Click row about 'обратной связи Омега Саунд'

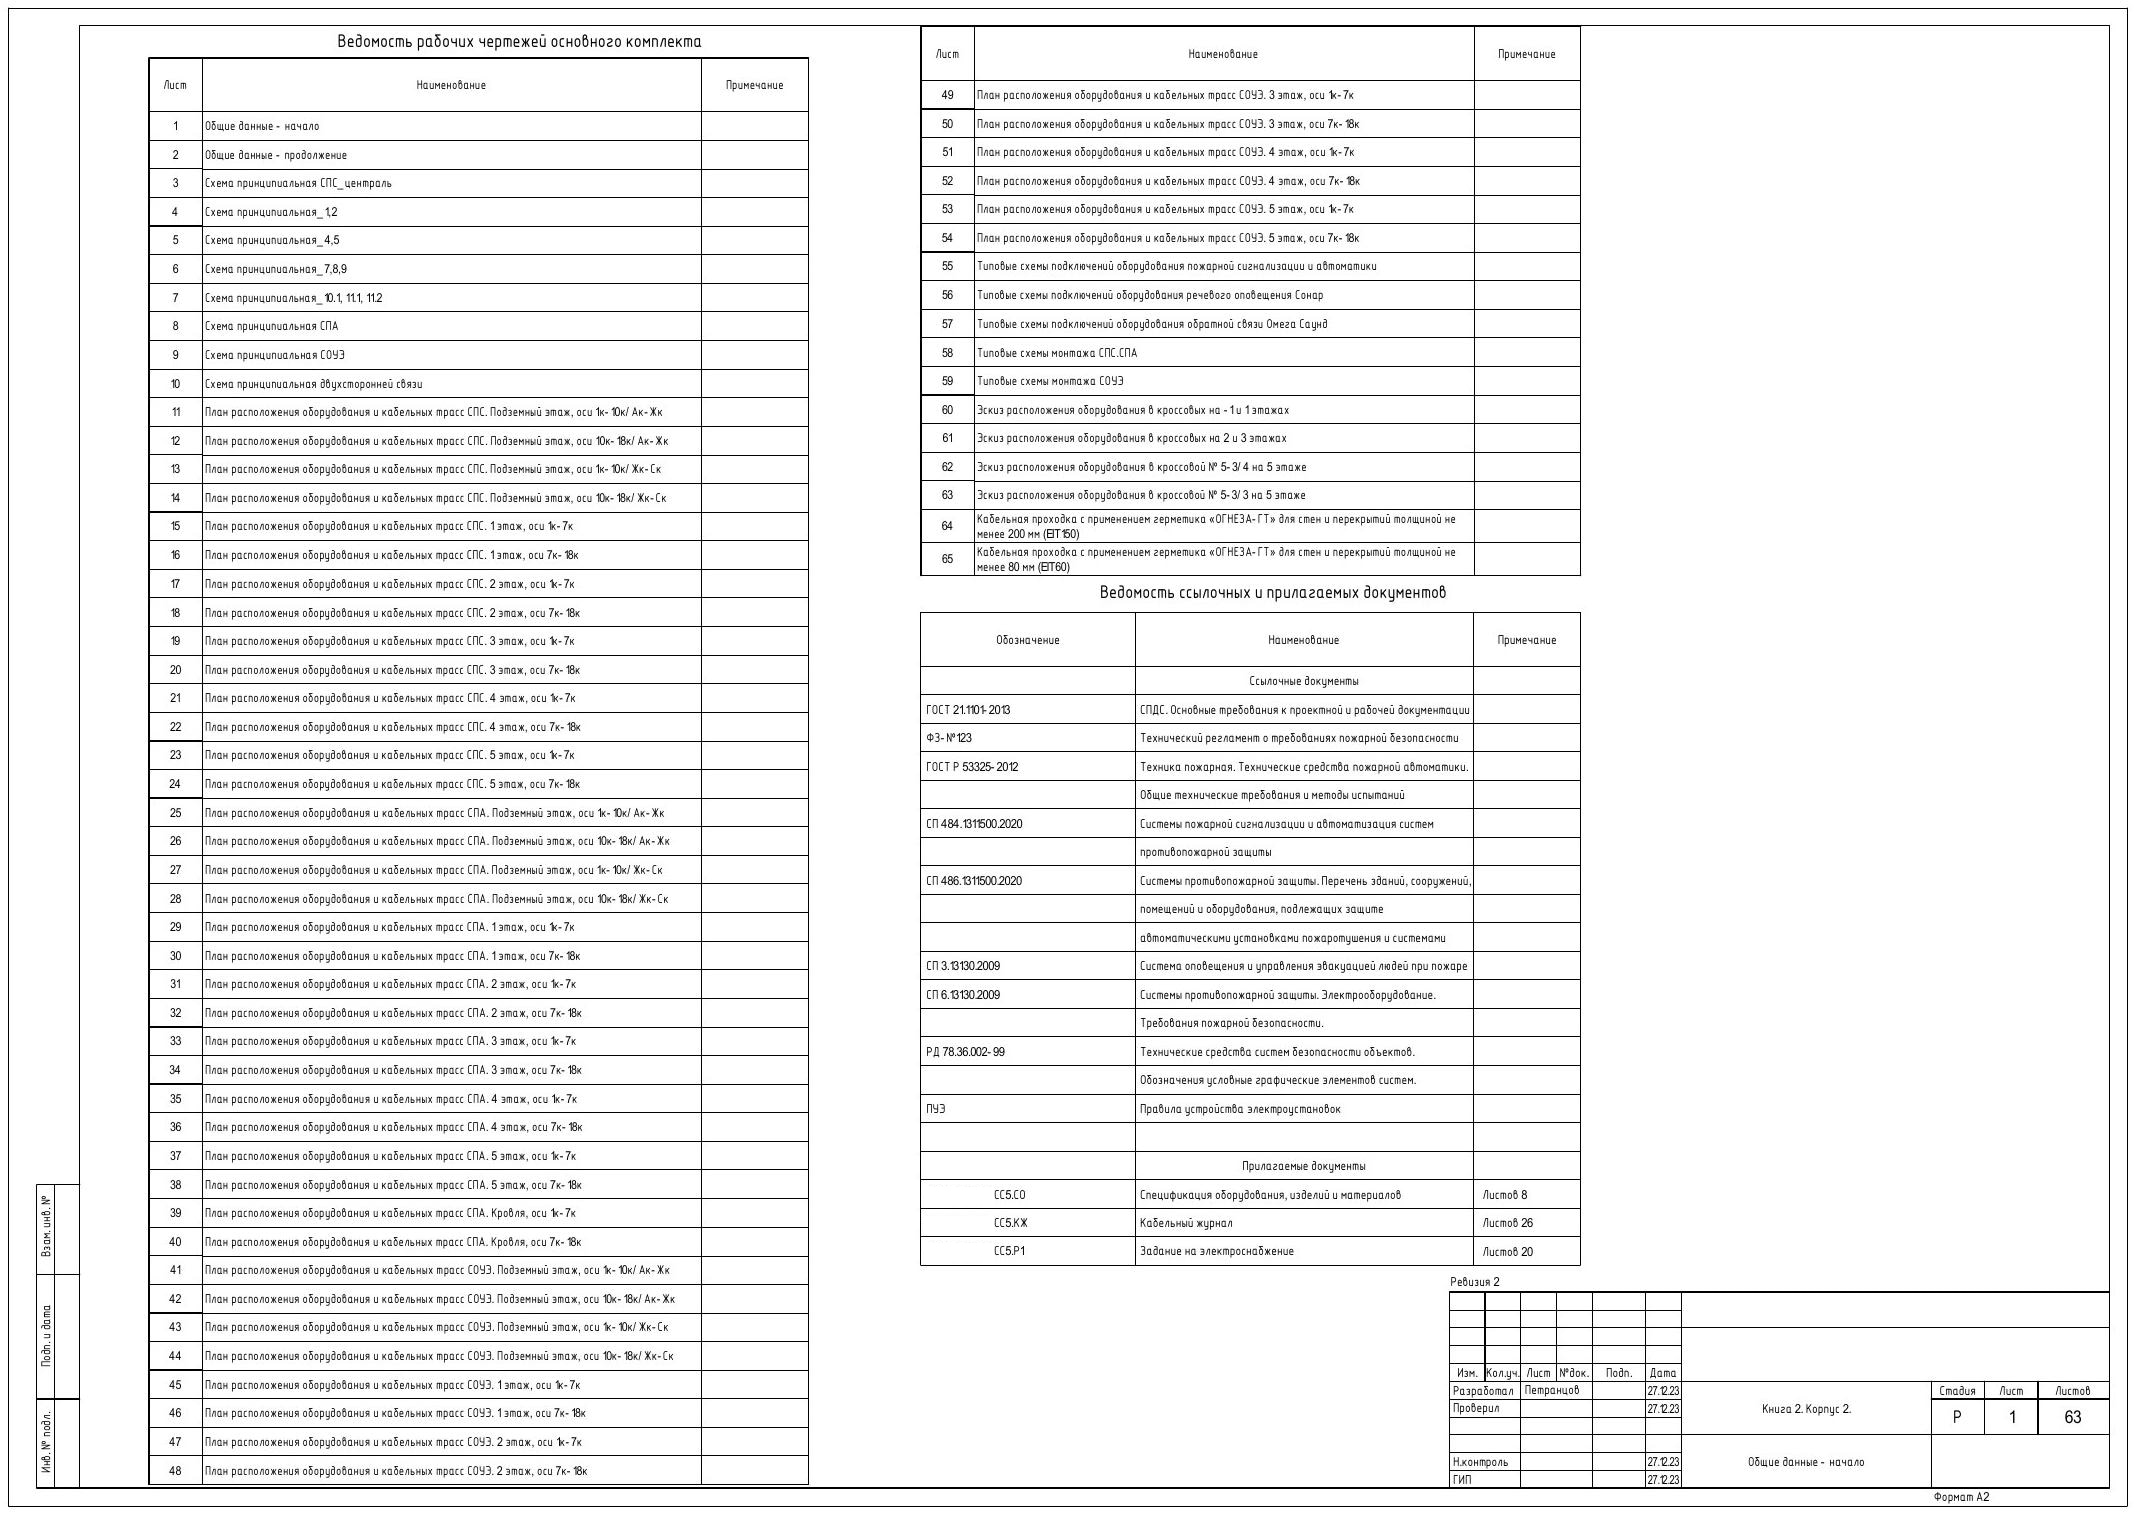point(1250,324)
